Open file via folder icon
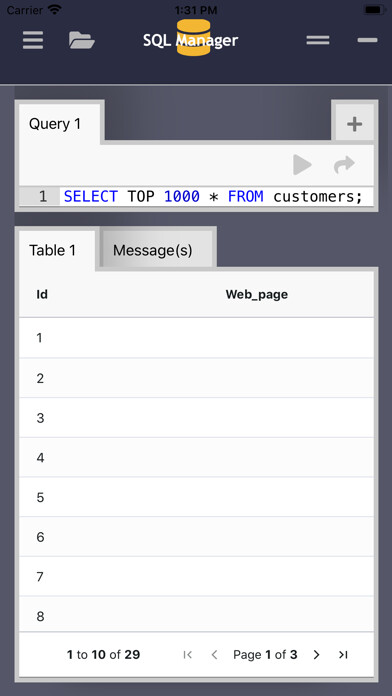The image size is (392, 696). click(x=82, y=40)
